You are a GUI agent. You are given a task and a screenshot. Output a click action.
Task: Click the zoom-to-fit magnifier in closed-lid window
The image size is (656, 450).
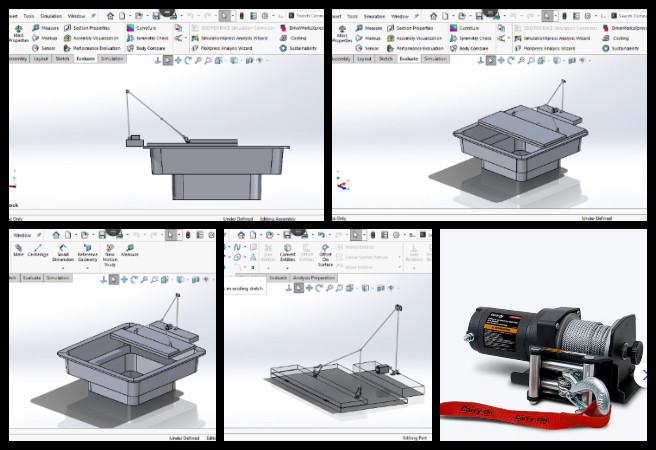point(521,61)
